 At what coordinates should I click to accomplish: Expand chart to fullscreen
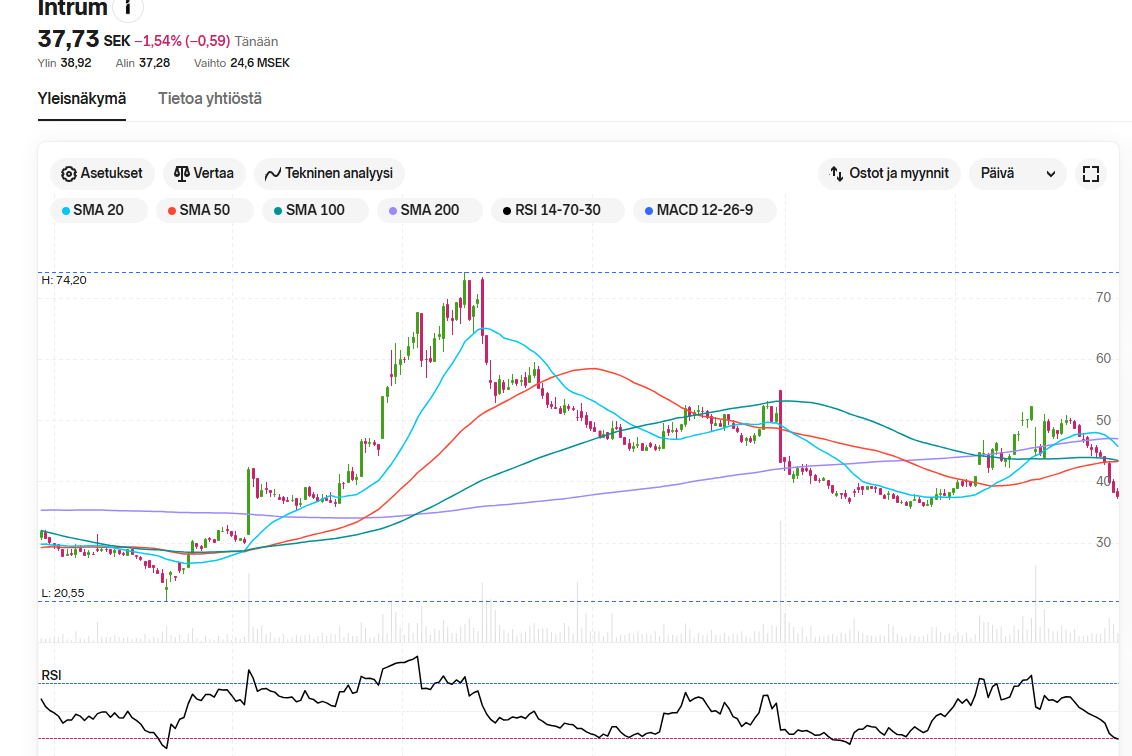(1090, 174)
